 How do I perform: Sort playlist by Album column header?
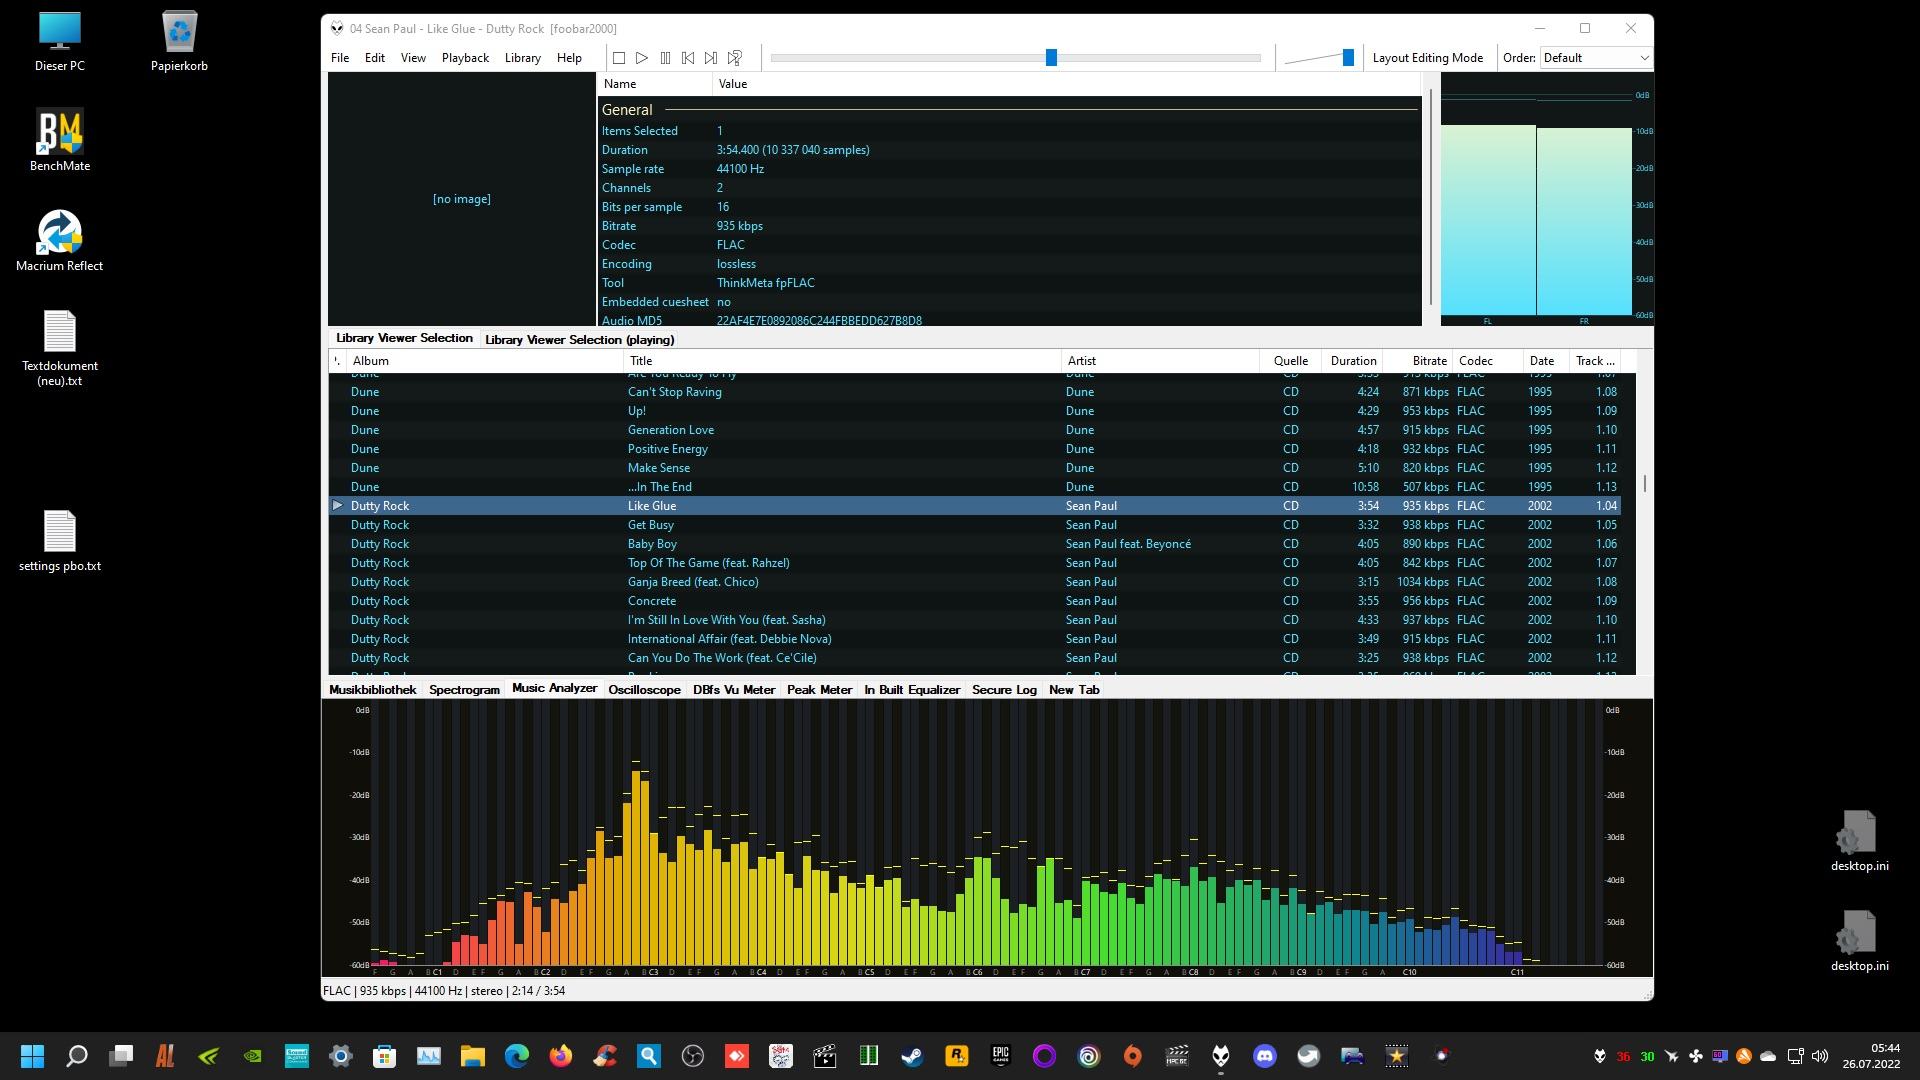pyautogui.click(x=484, y=361)
